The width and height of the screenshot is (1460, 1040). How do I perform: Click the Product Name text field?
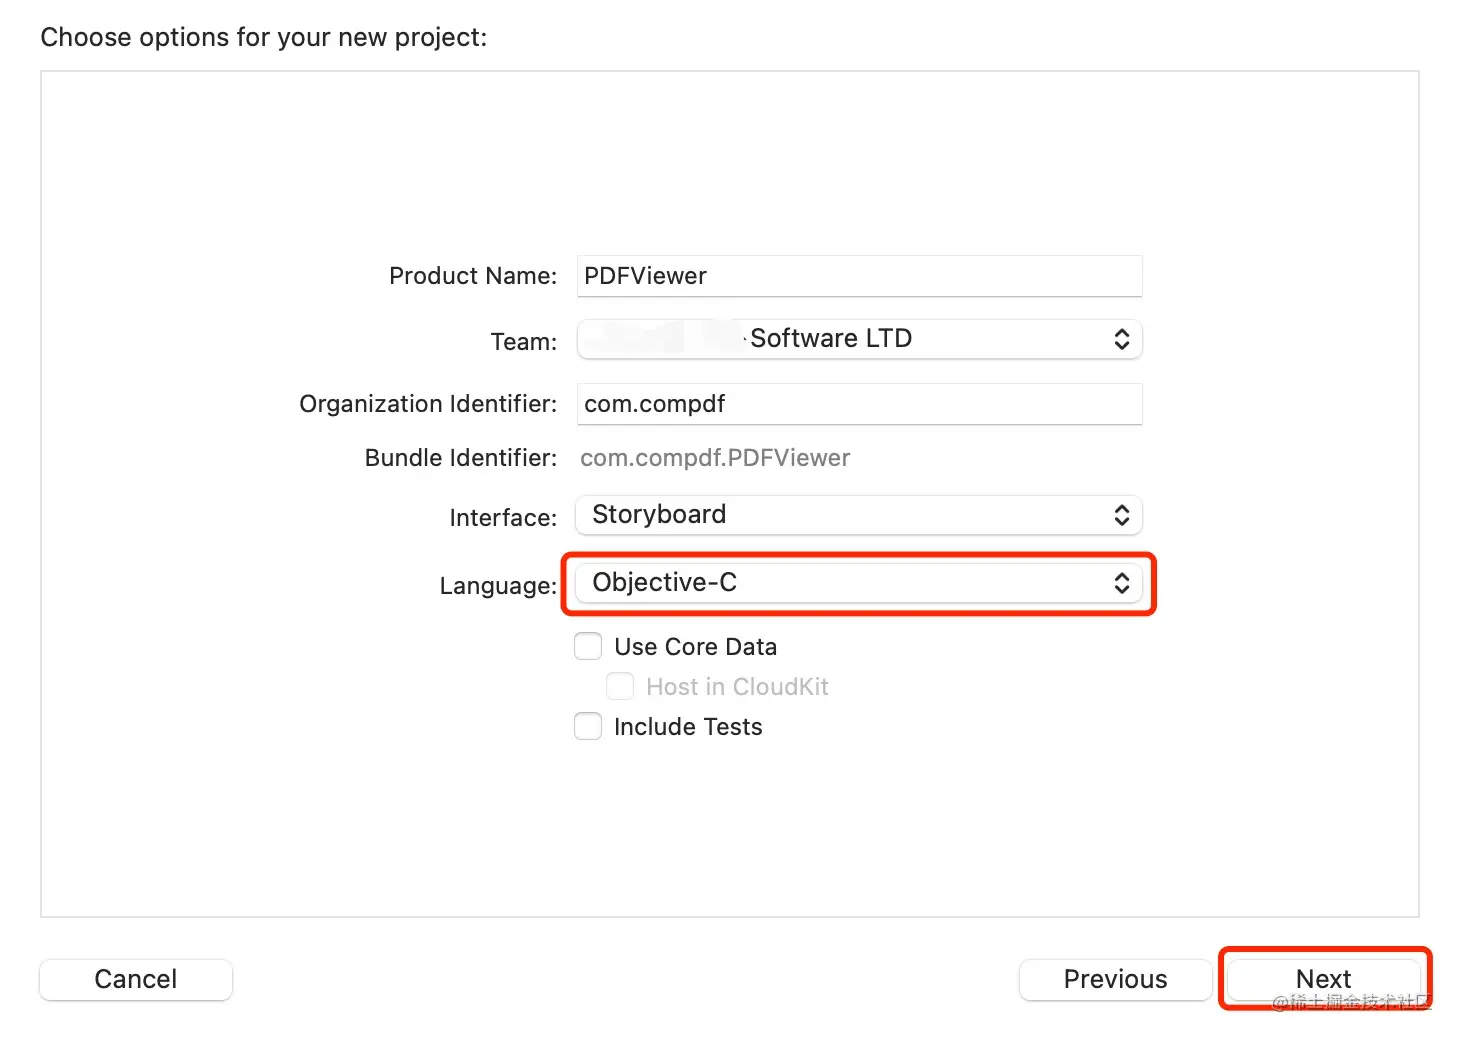click(858, 276)
